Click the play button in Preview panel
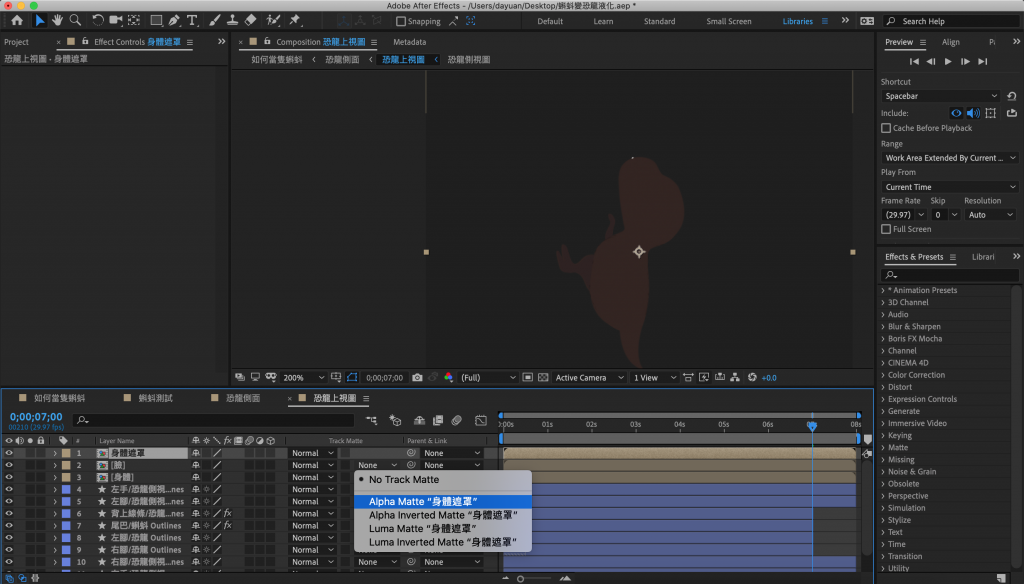The height and width of the screenshot is (584, 1024). click(x=948, y=61)
